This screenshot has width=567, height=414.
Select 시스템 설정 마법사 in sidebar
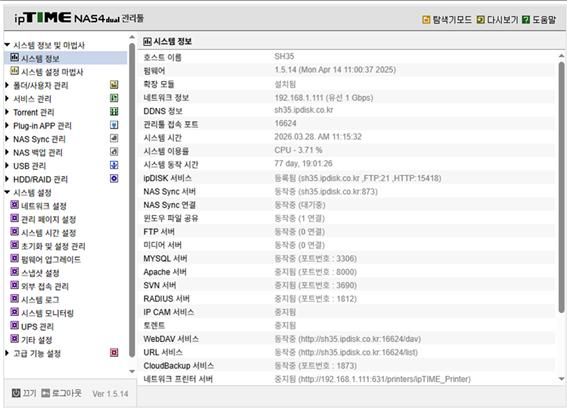(x=52, y=72)
